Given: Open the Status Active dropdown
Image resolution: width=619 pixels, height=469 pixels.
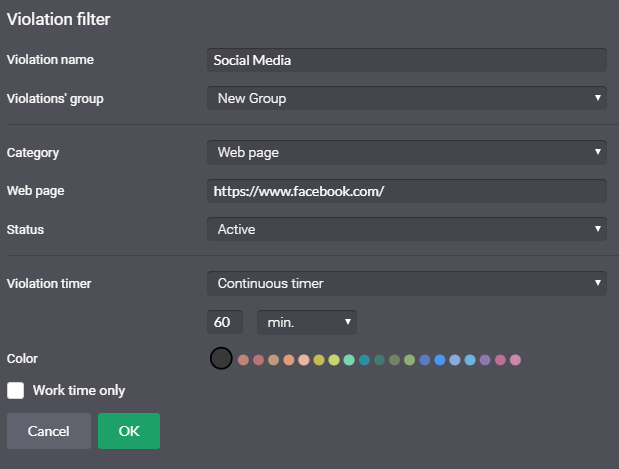Looking at the screenshot, I should click(x=407, y=229).
